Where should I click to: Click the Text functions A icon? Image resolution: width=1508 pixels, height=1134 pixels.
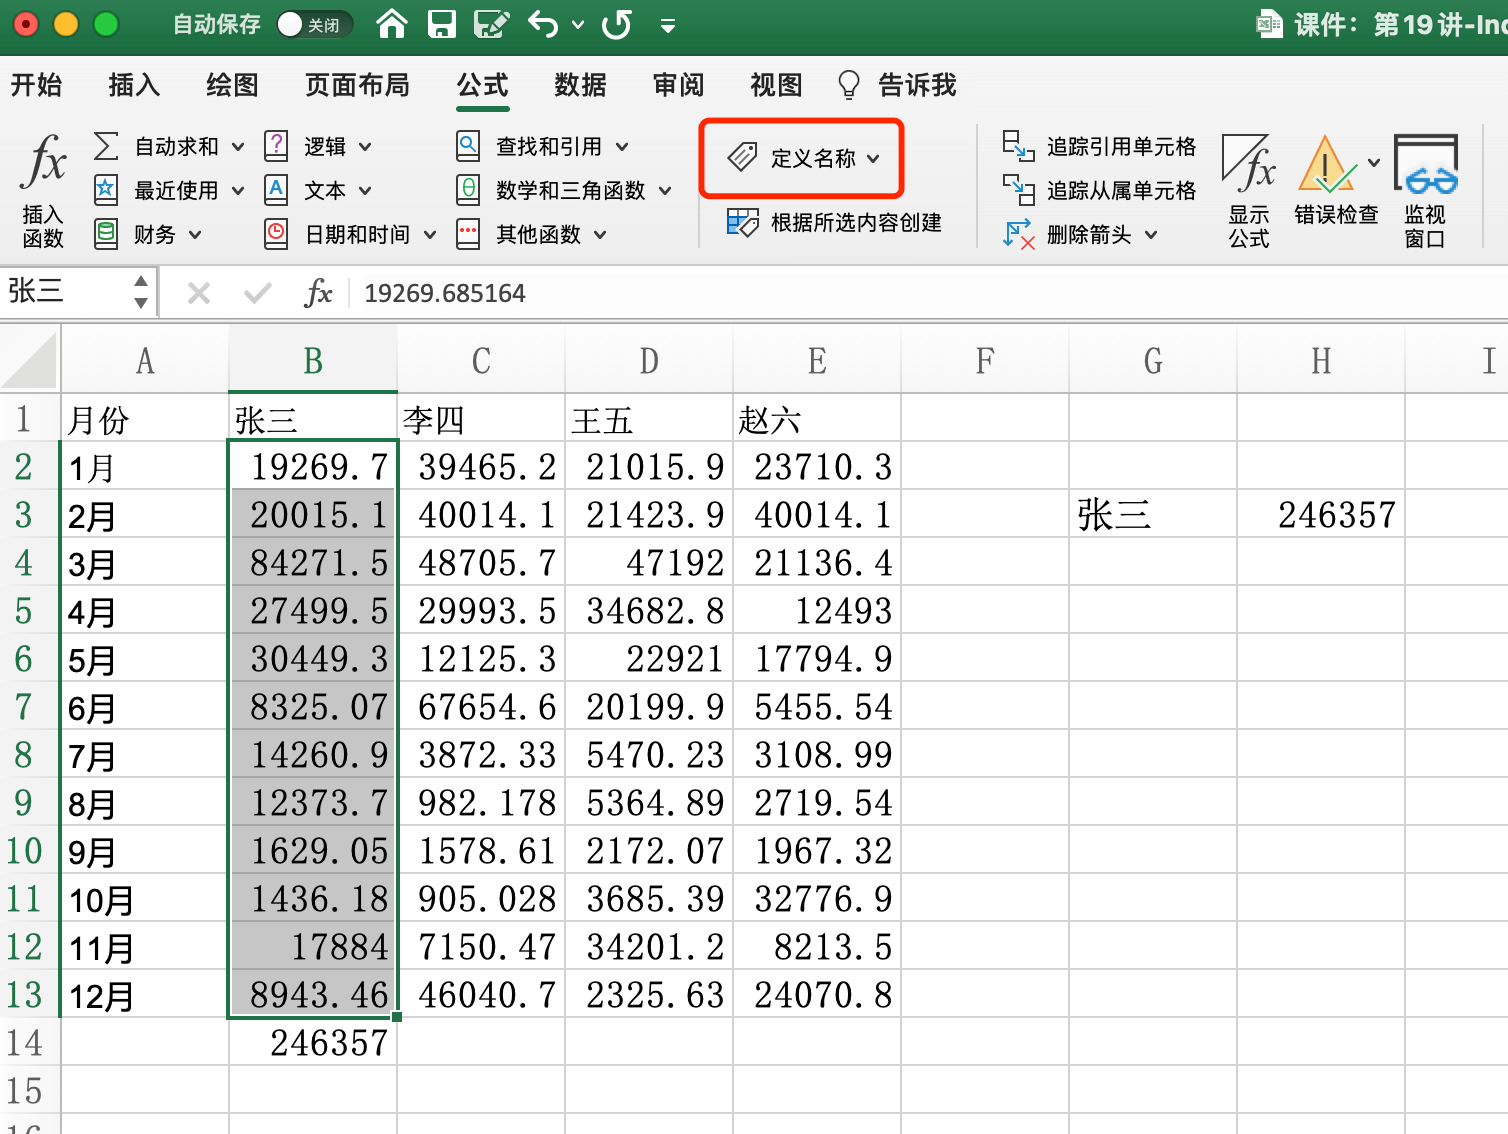click(x=276, y=190)
